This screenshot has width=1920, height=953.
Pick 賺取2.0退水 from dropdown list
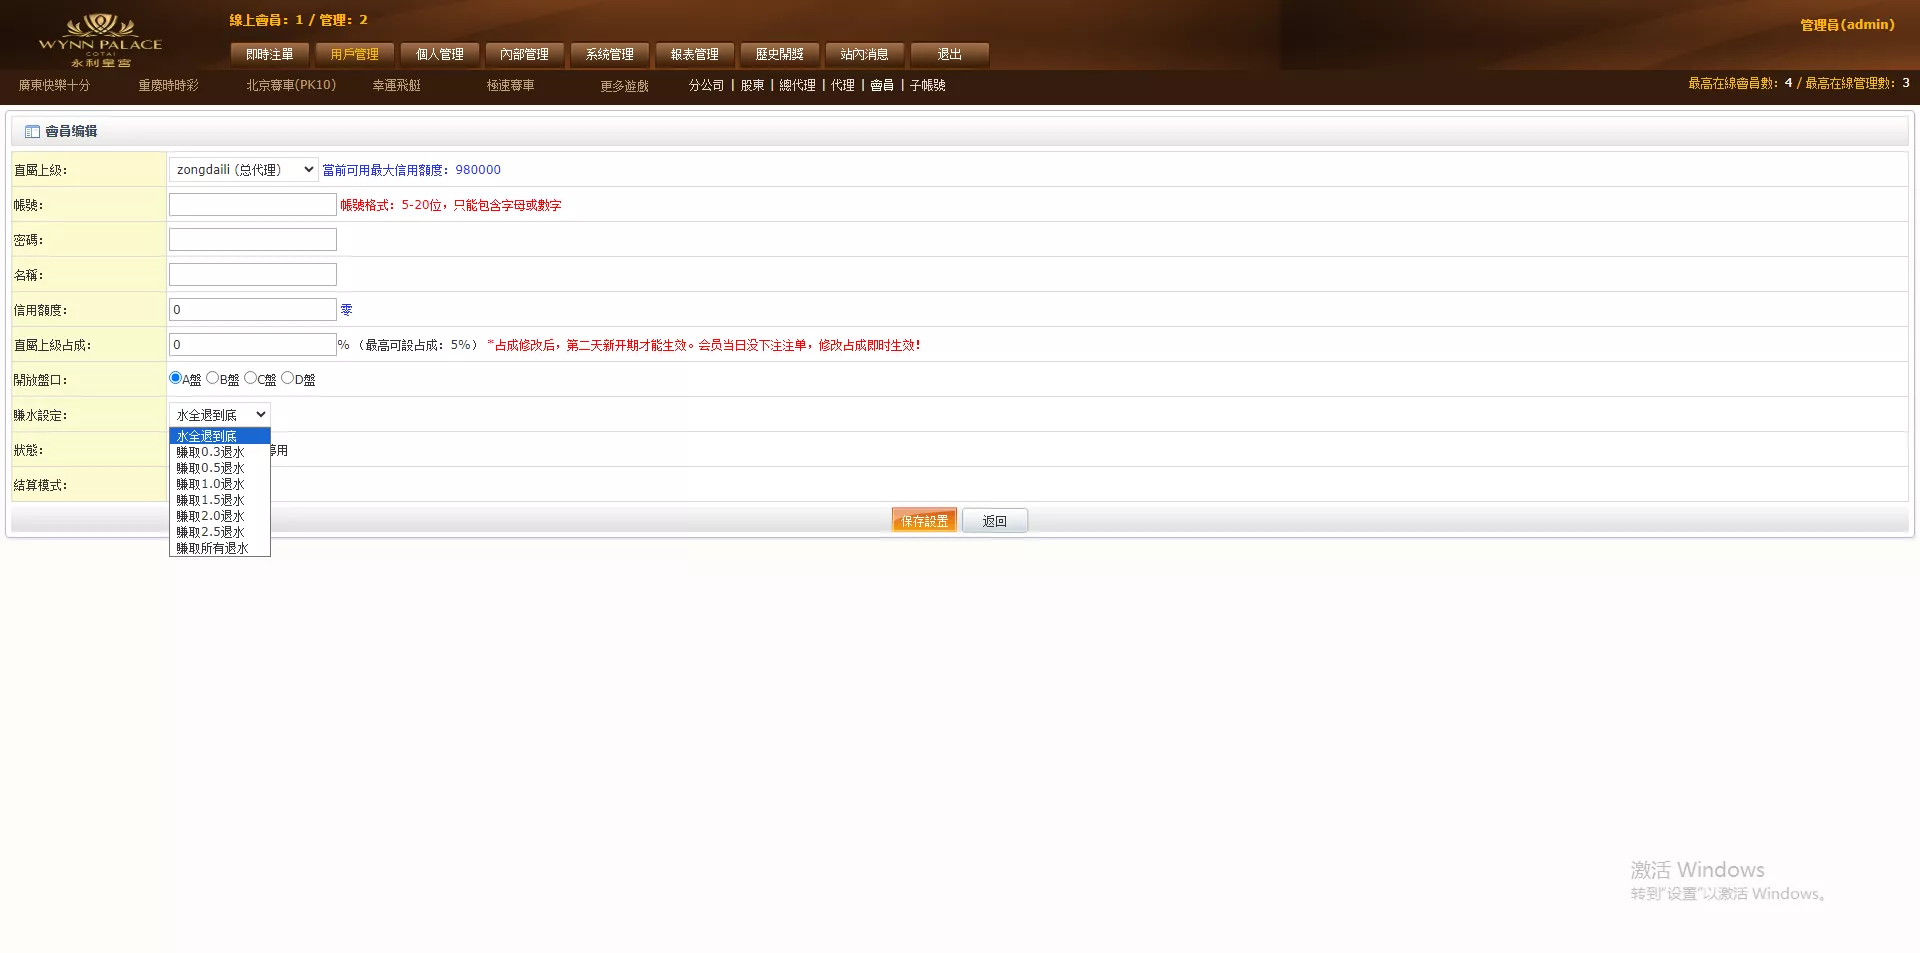pyautogui.click(x=211, y=516)
